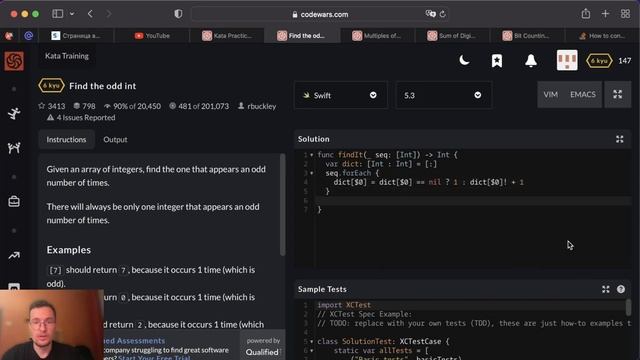Click the Examples heading
Viewport: 640px width, 360px height.
click(x=69, y=250)
